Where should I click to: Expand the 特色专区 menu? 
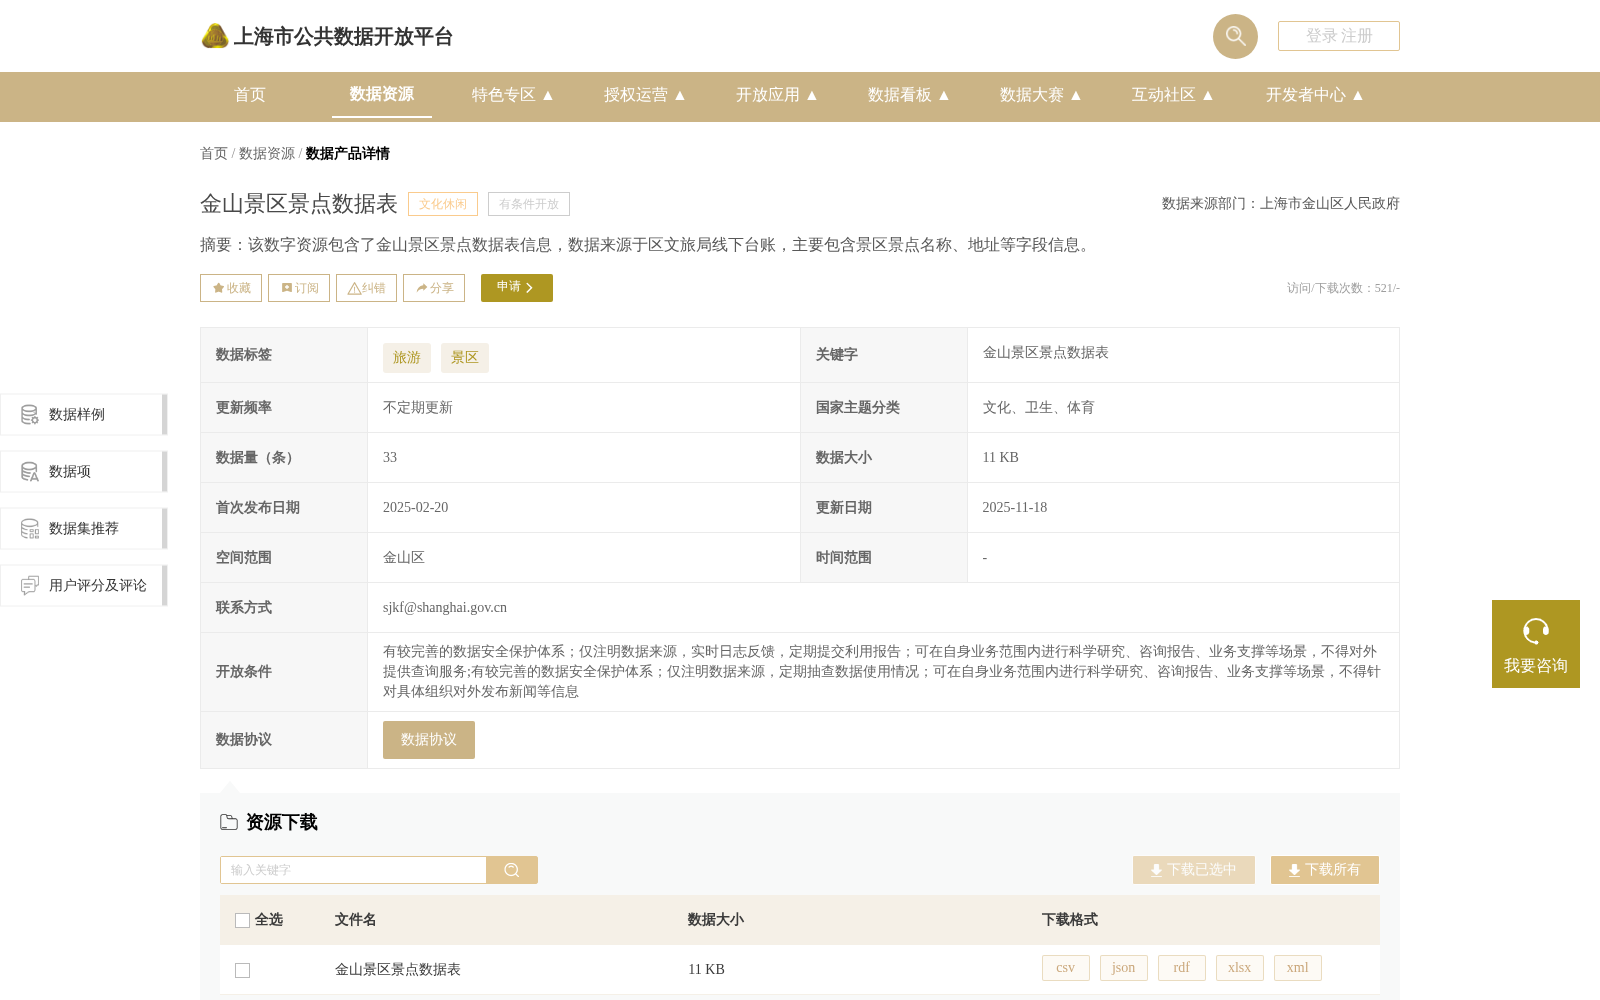[x=513, y=95]
